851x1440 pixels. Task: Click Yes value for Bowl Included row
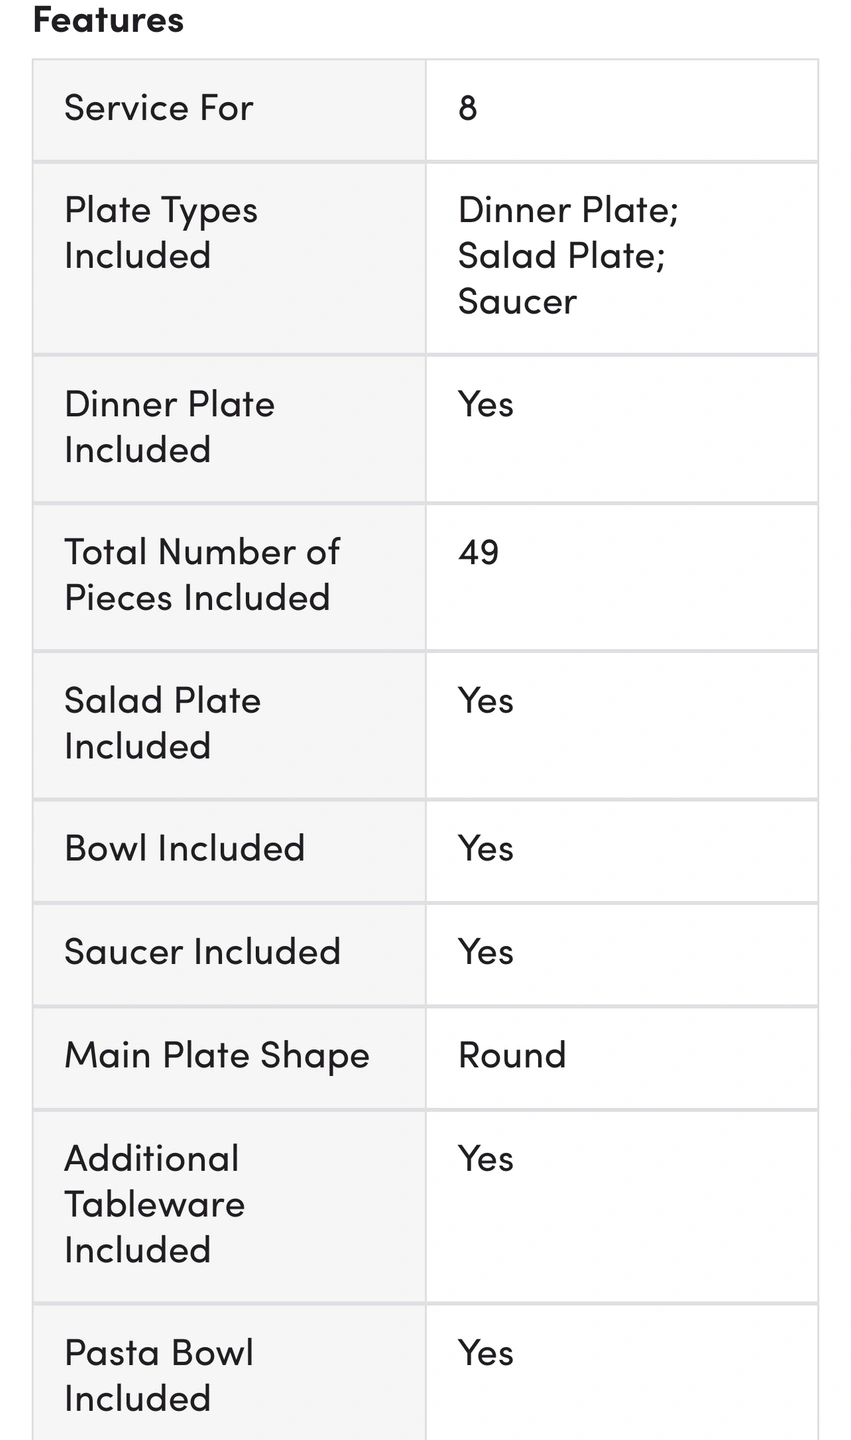tap(486, 849)
